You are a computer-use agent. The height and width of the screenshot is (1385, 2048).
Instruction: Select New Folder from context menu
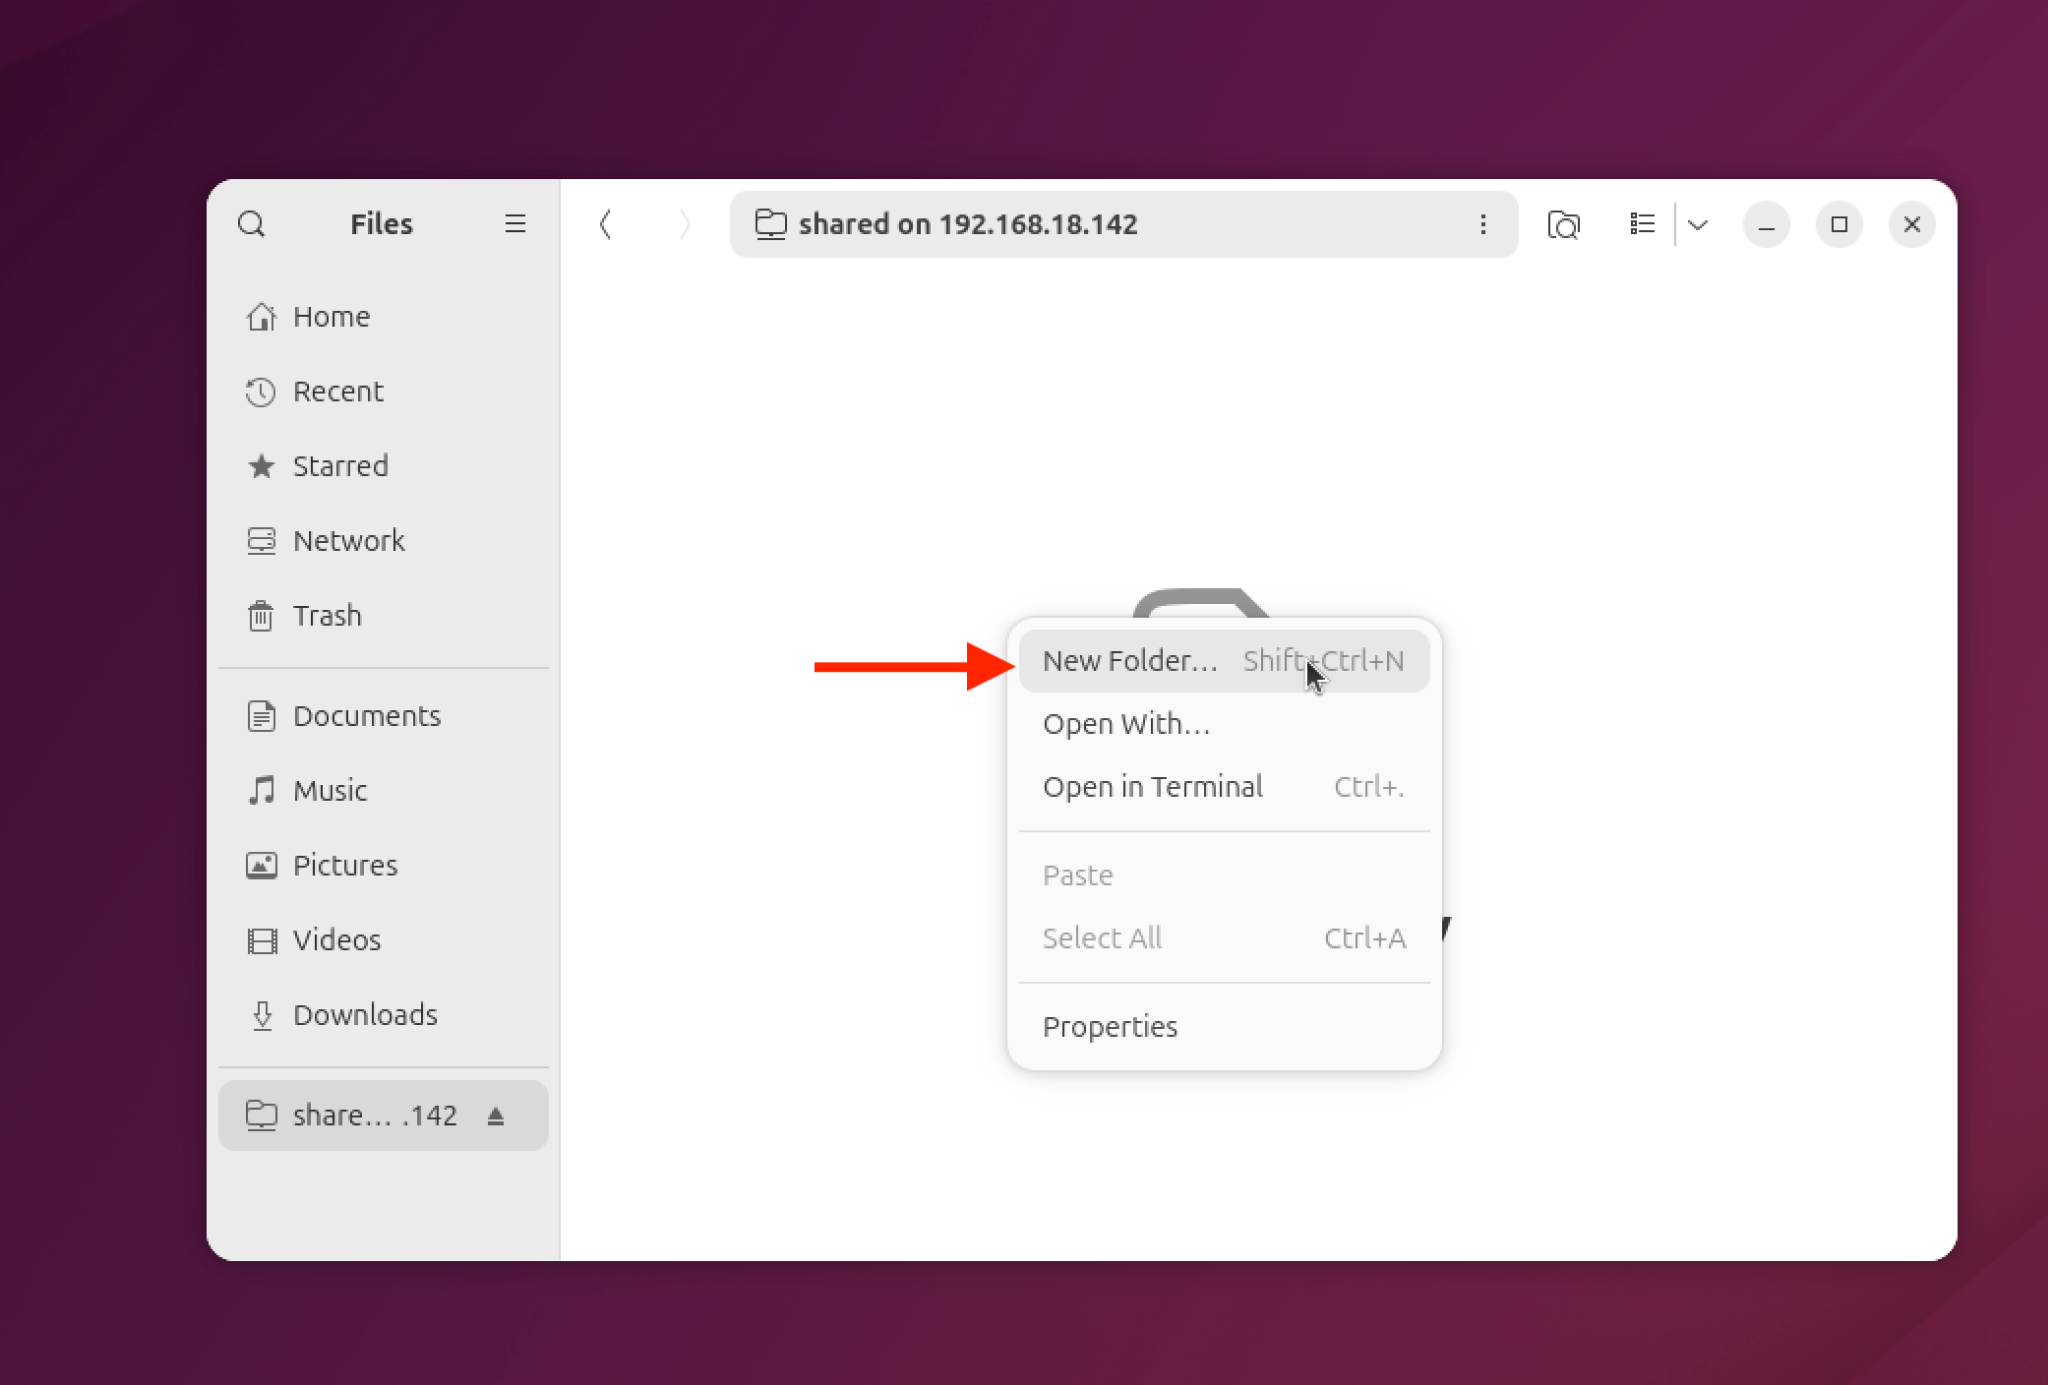pos(1130,661)
